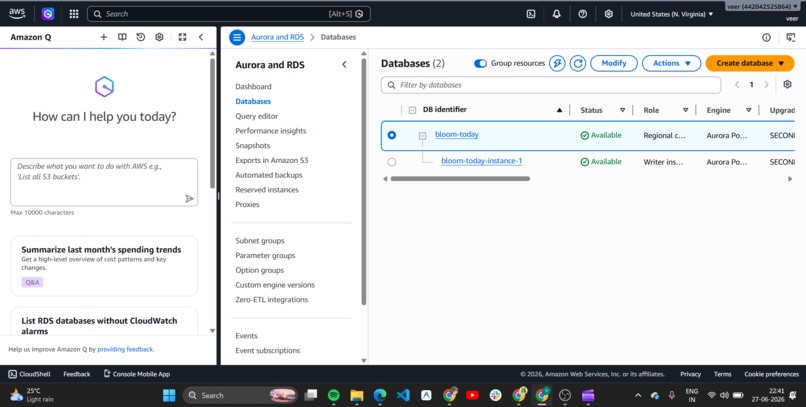The height and width of the screenshot is (407, 806).
Task: Sort by Status column
Action: point(622,110)
